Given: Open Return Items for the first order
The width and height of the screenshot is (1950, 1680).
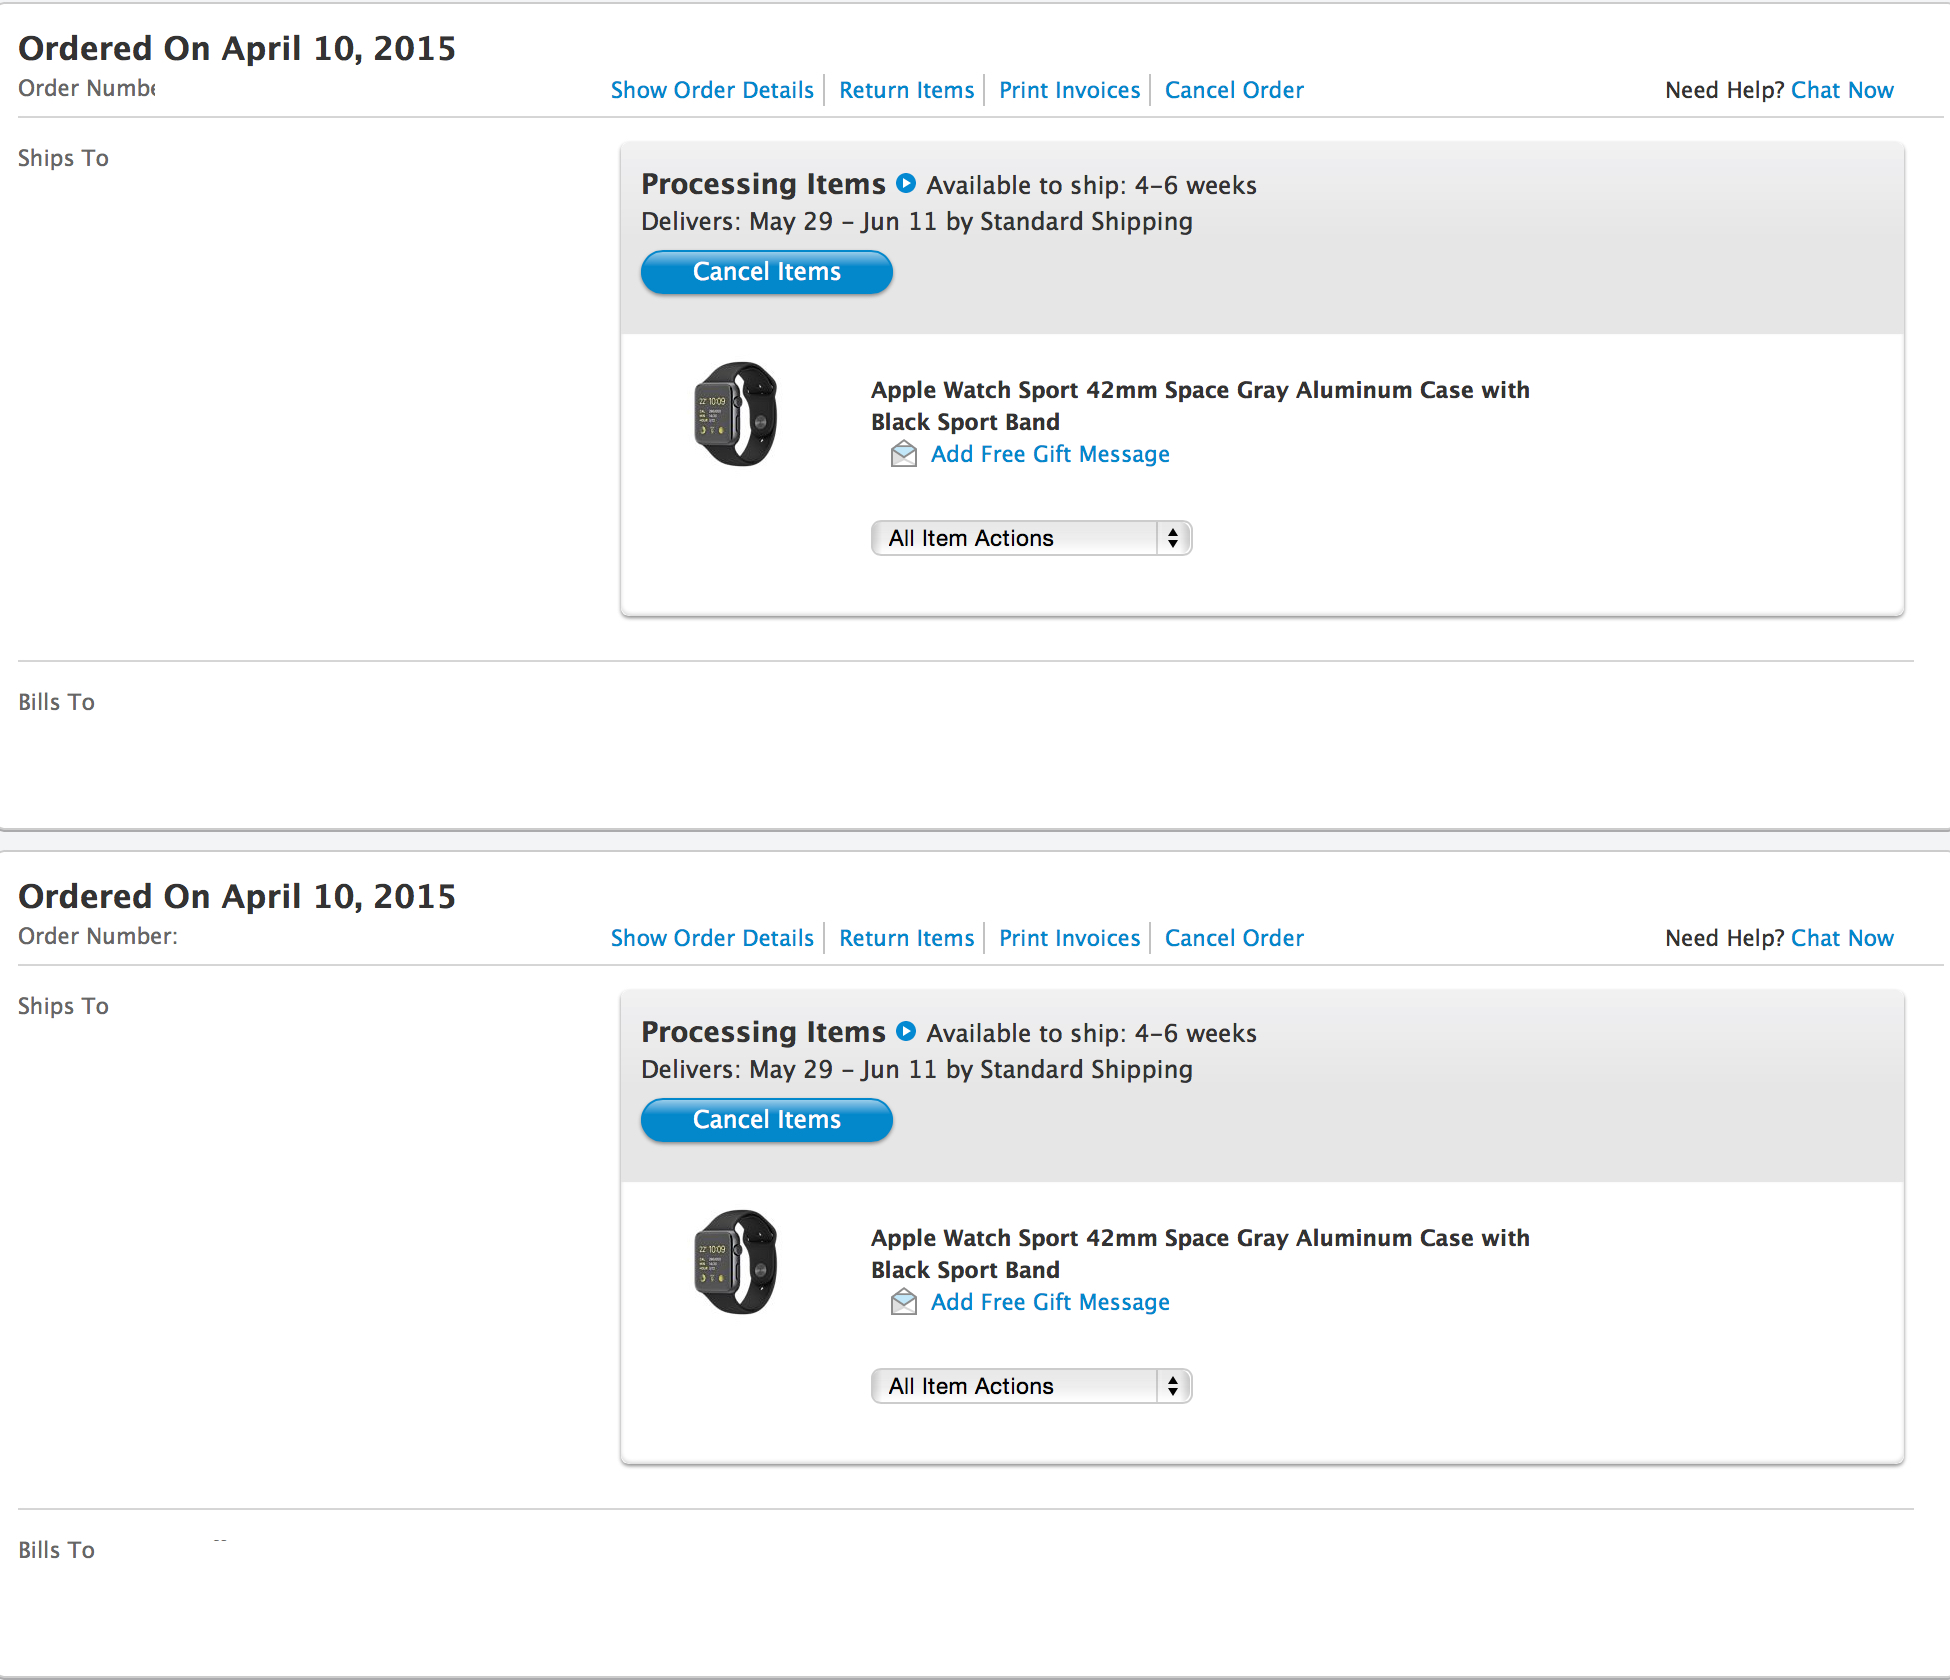Looking at the screenshot, I should (907, 90).
